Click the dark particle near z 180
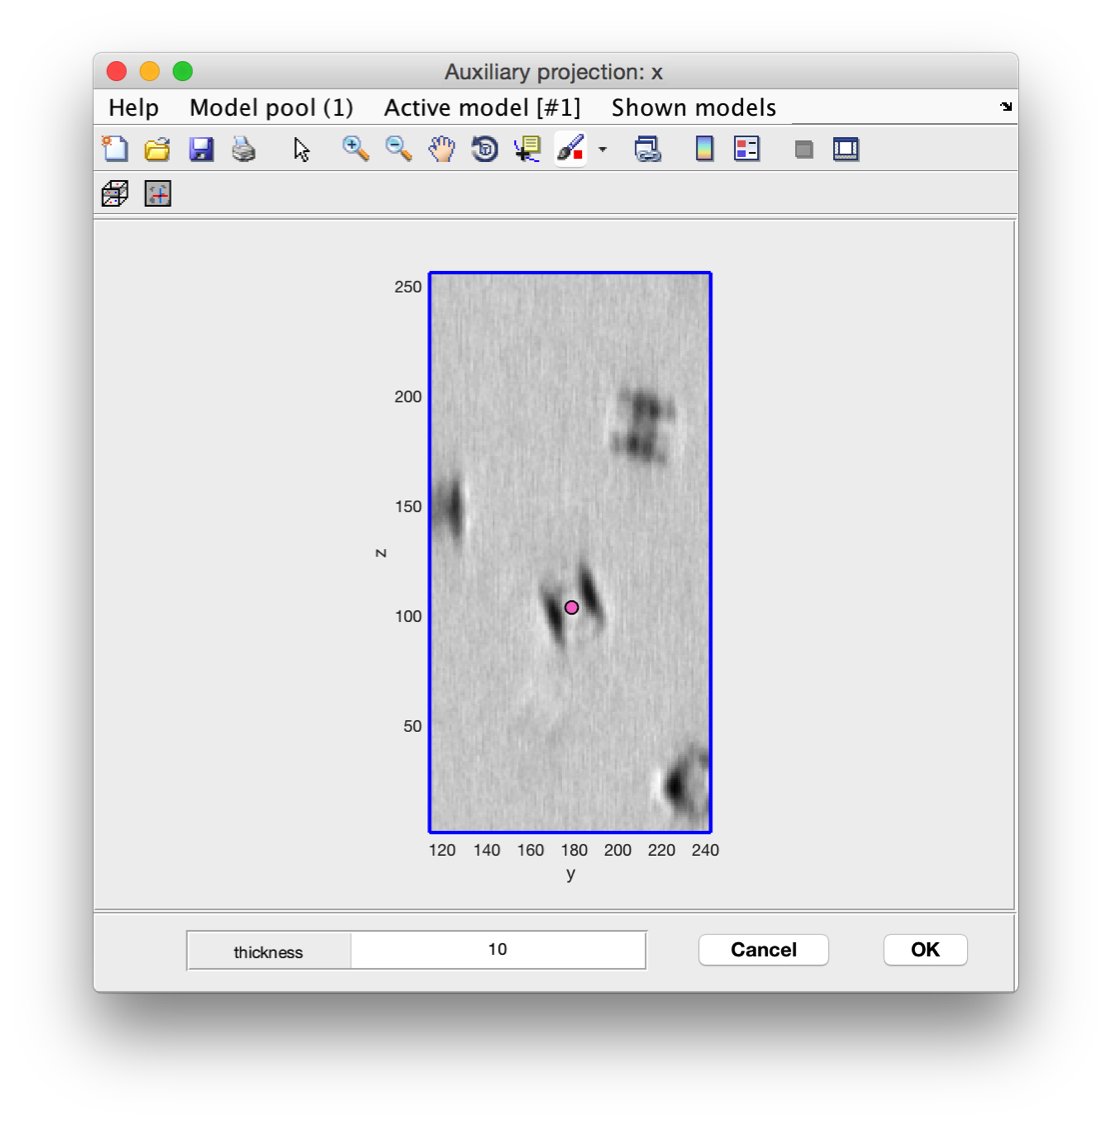Screen dimensions: 1111x1125 click(643, 424)
